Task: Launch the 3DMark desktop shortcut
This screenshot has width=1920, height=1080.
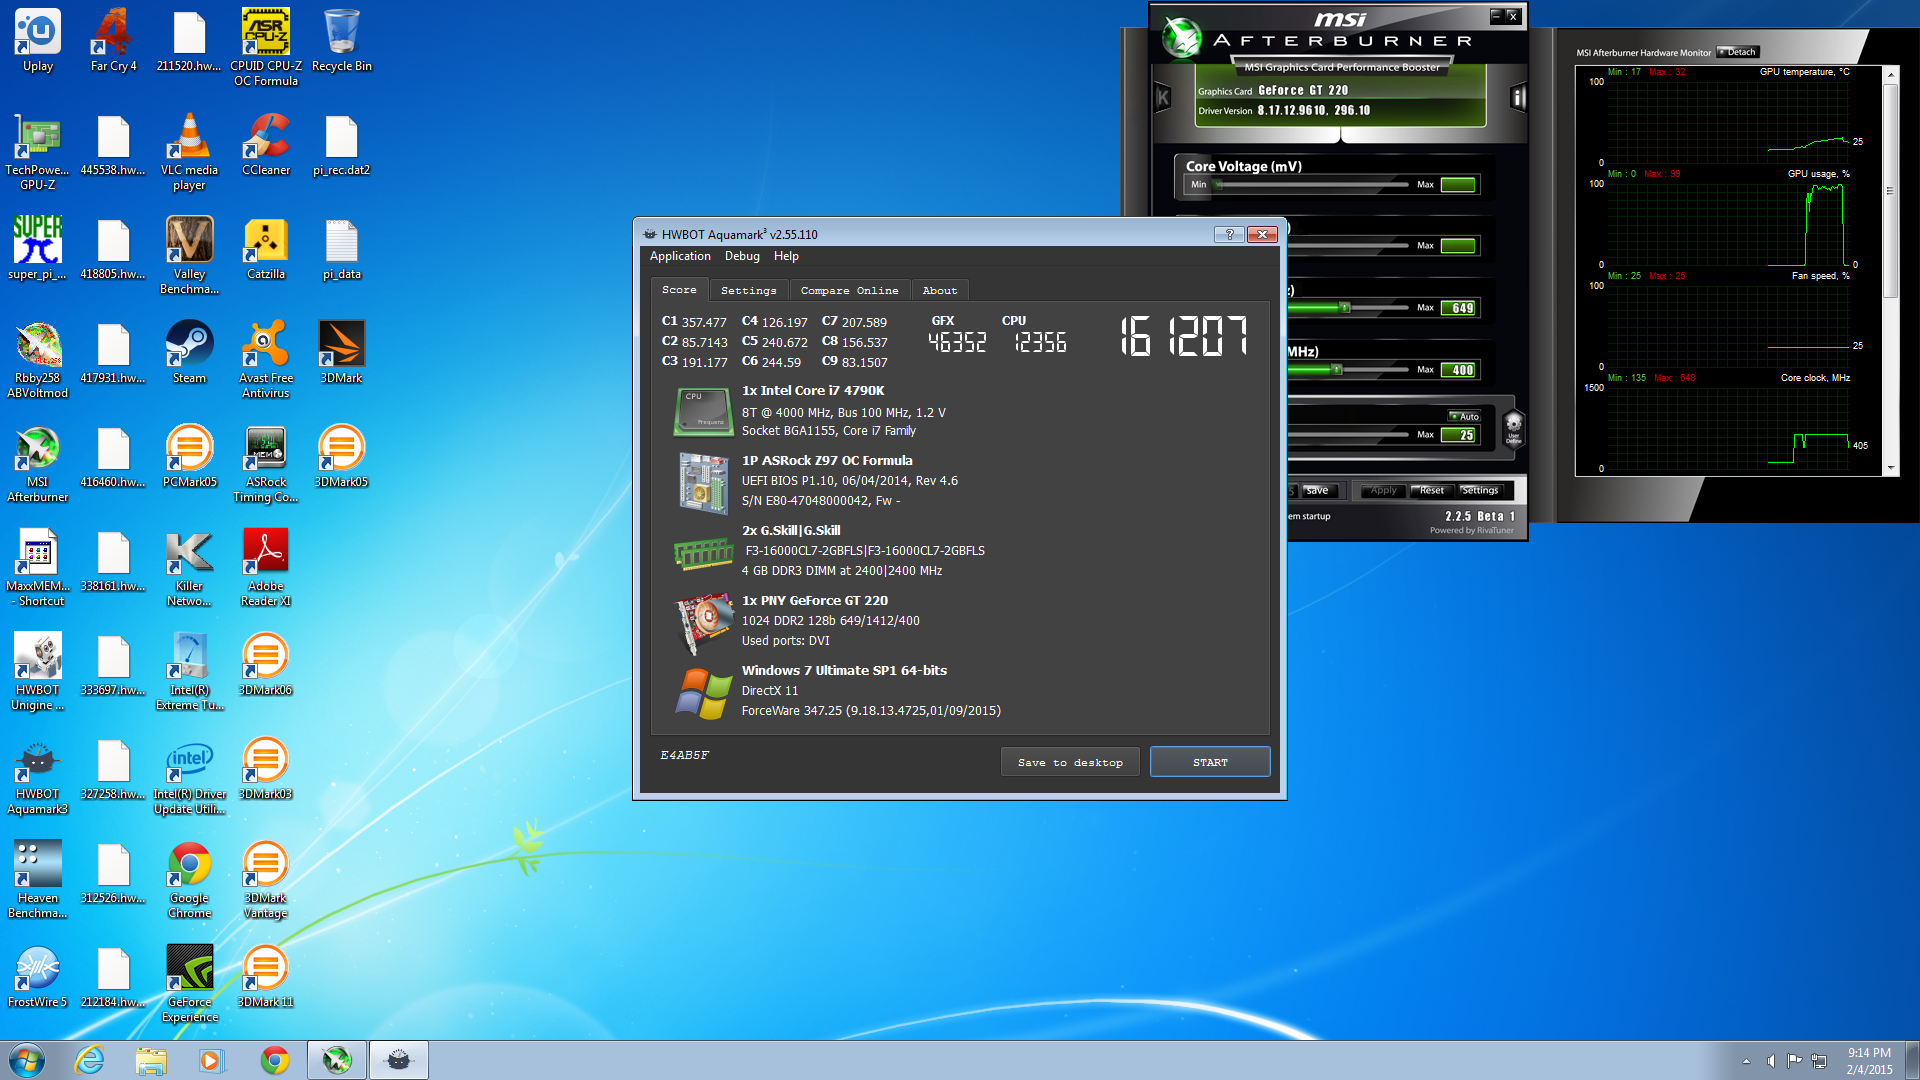Action: pos(342,353)
